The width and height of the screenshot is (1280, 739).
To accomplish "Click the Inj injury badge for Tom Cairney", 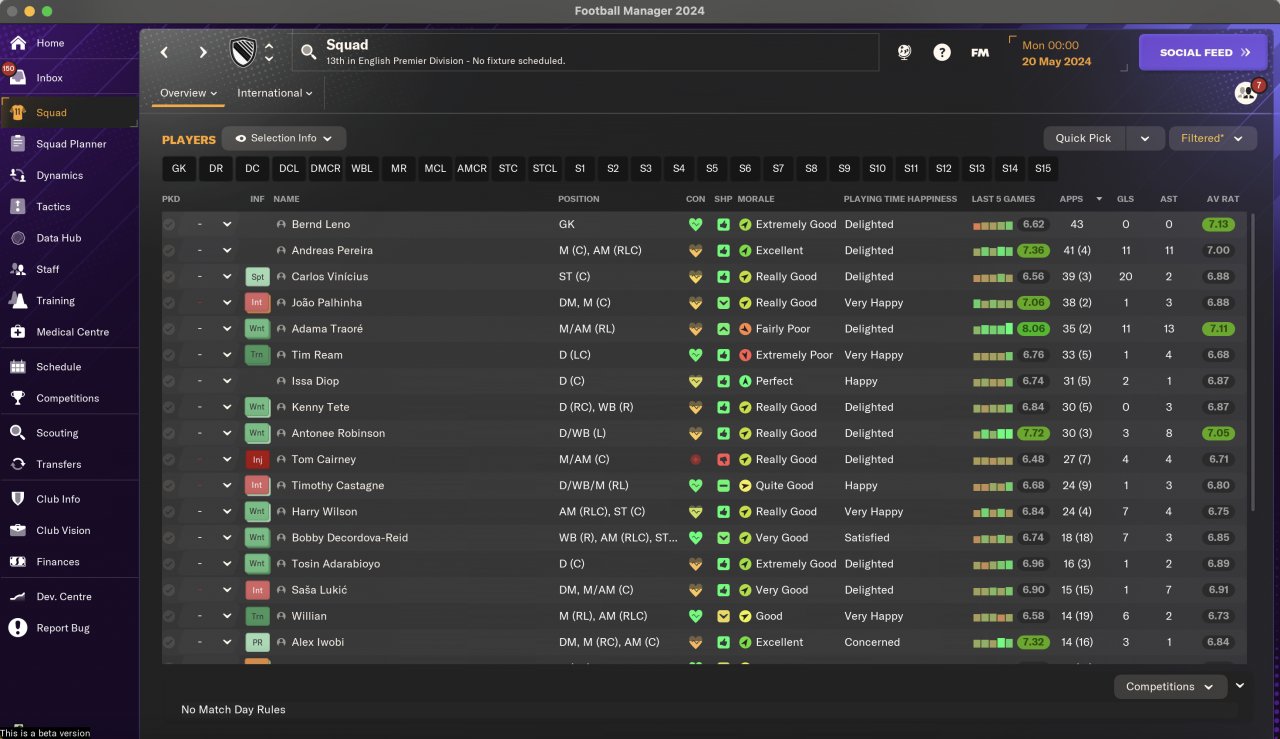I will (257, 459).
